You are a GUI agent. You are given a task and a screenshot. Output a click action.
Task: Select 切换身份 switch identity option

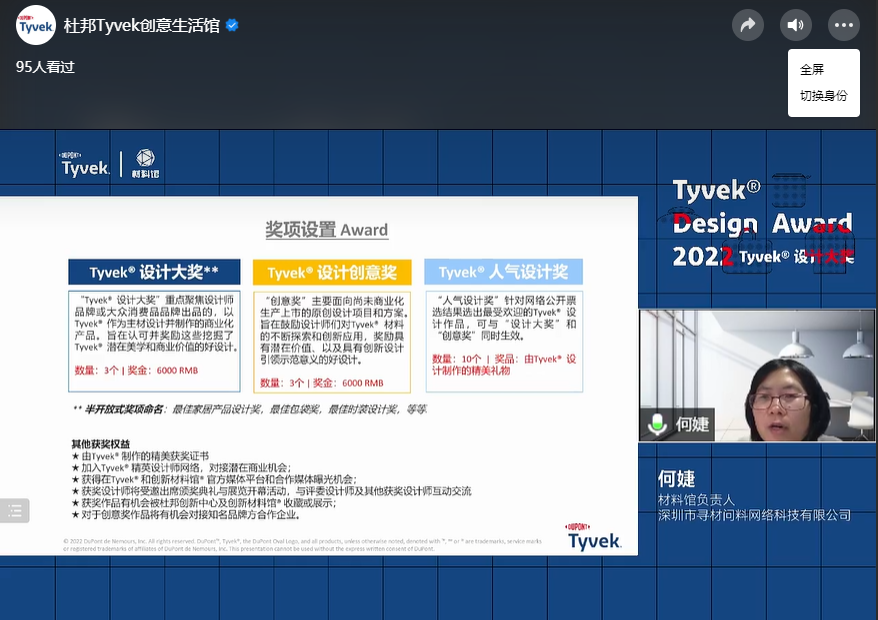tap(824, 96)
